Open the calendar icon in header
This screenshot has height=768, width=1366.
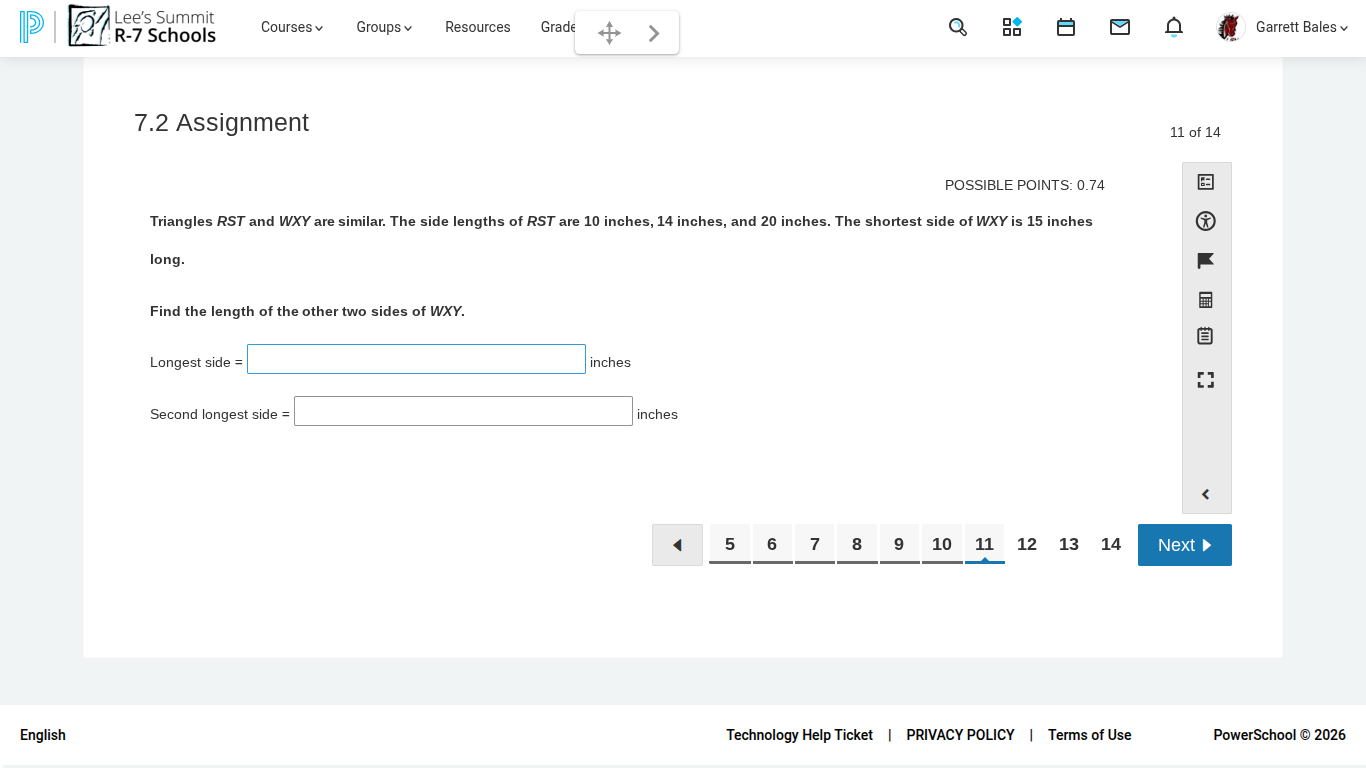pyautogui.click(x=1065, y=27)
